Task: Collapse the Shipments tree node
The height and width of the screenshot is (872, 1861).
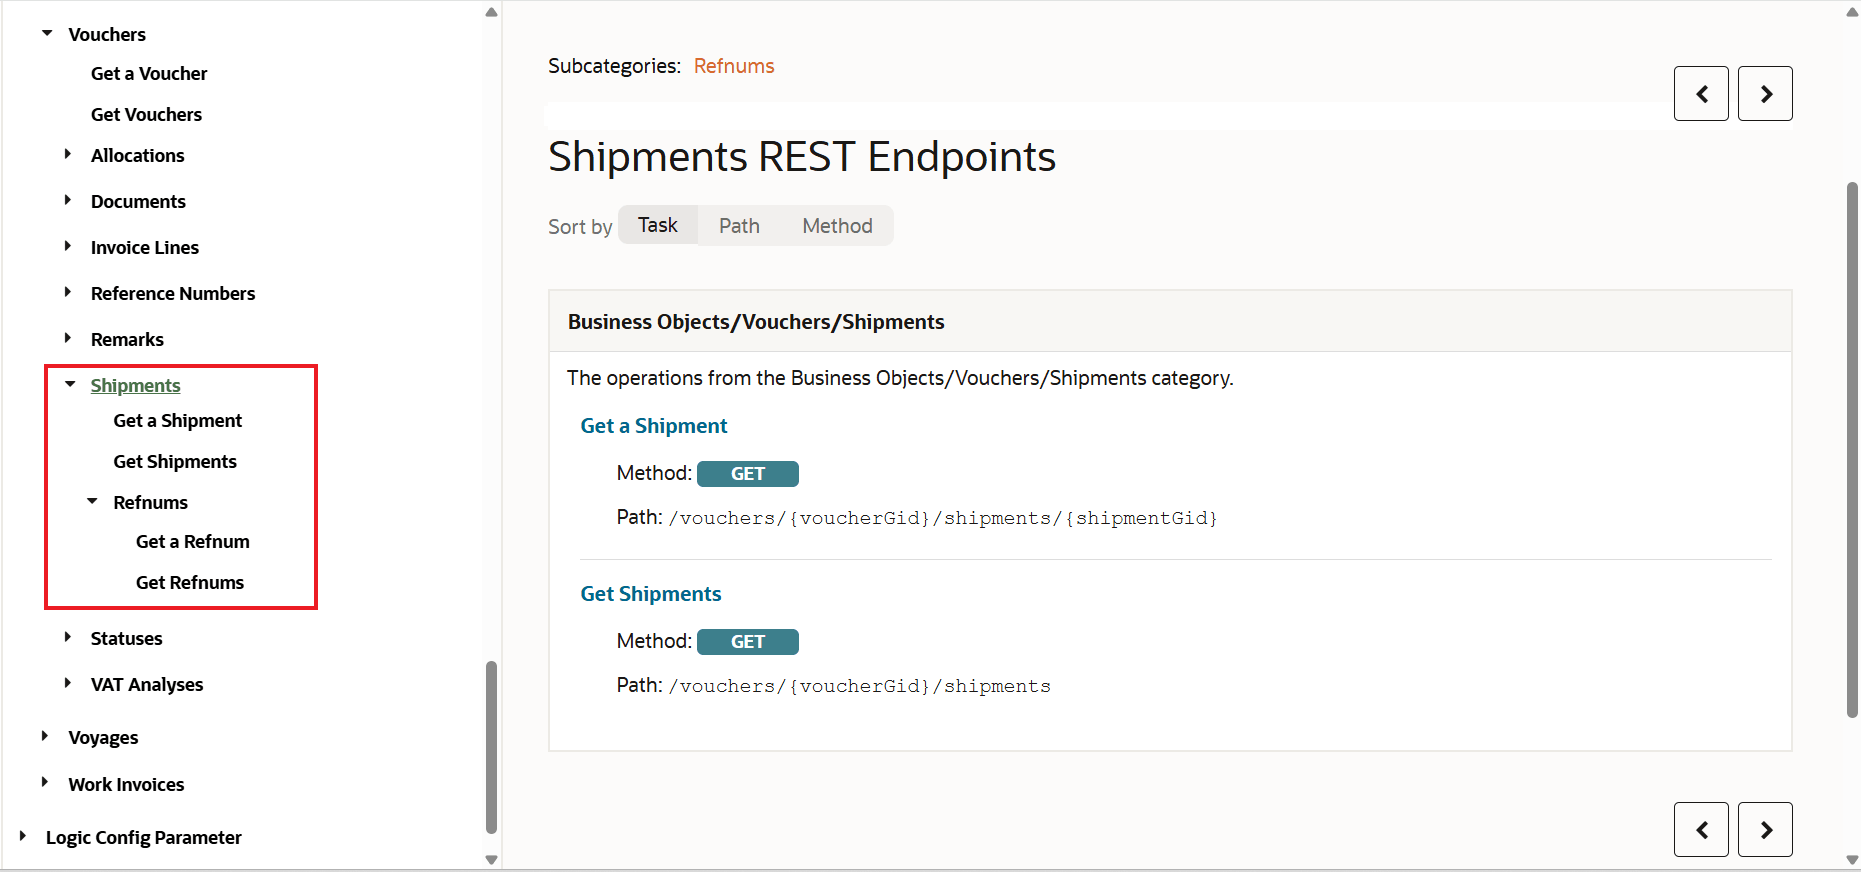Action: [x=69, y=383]
